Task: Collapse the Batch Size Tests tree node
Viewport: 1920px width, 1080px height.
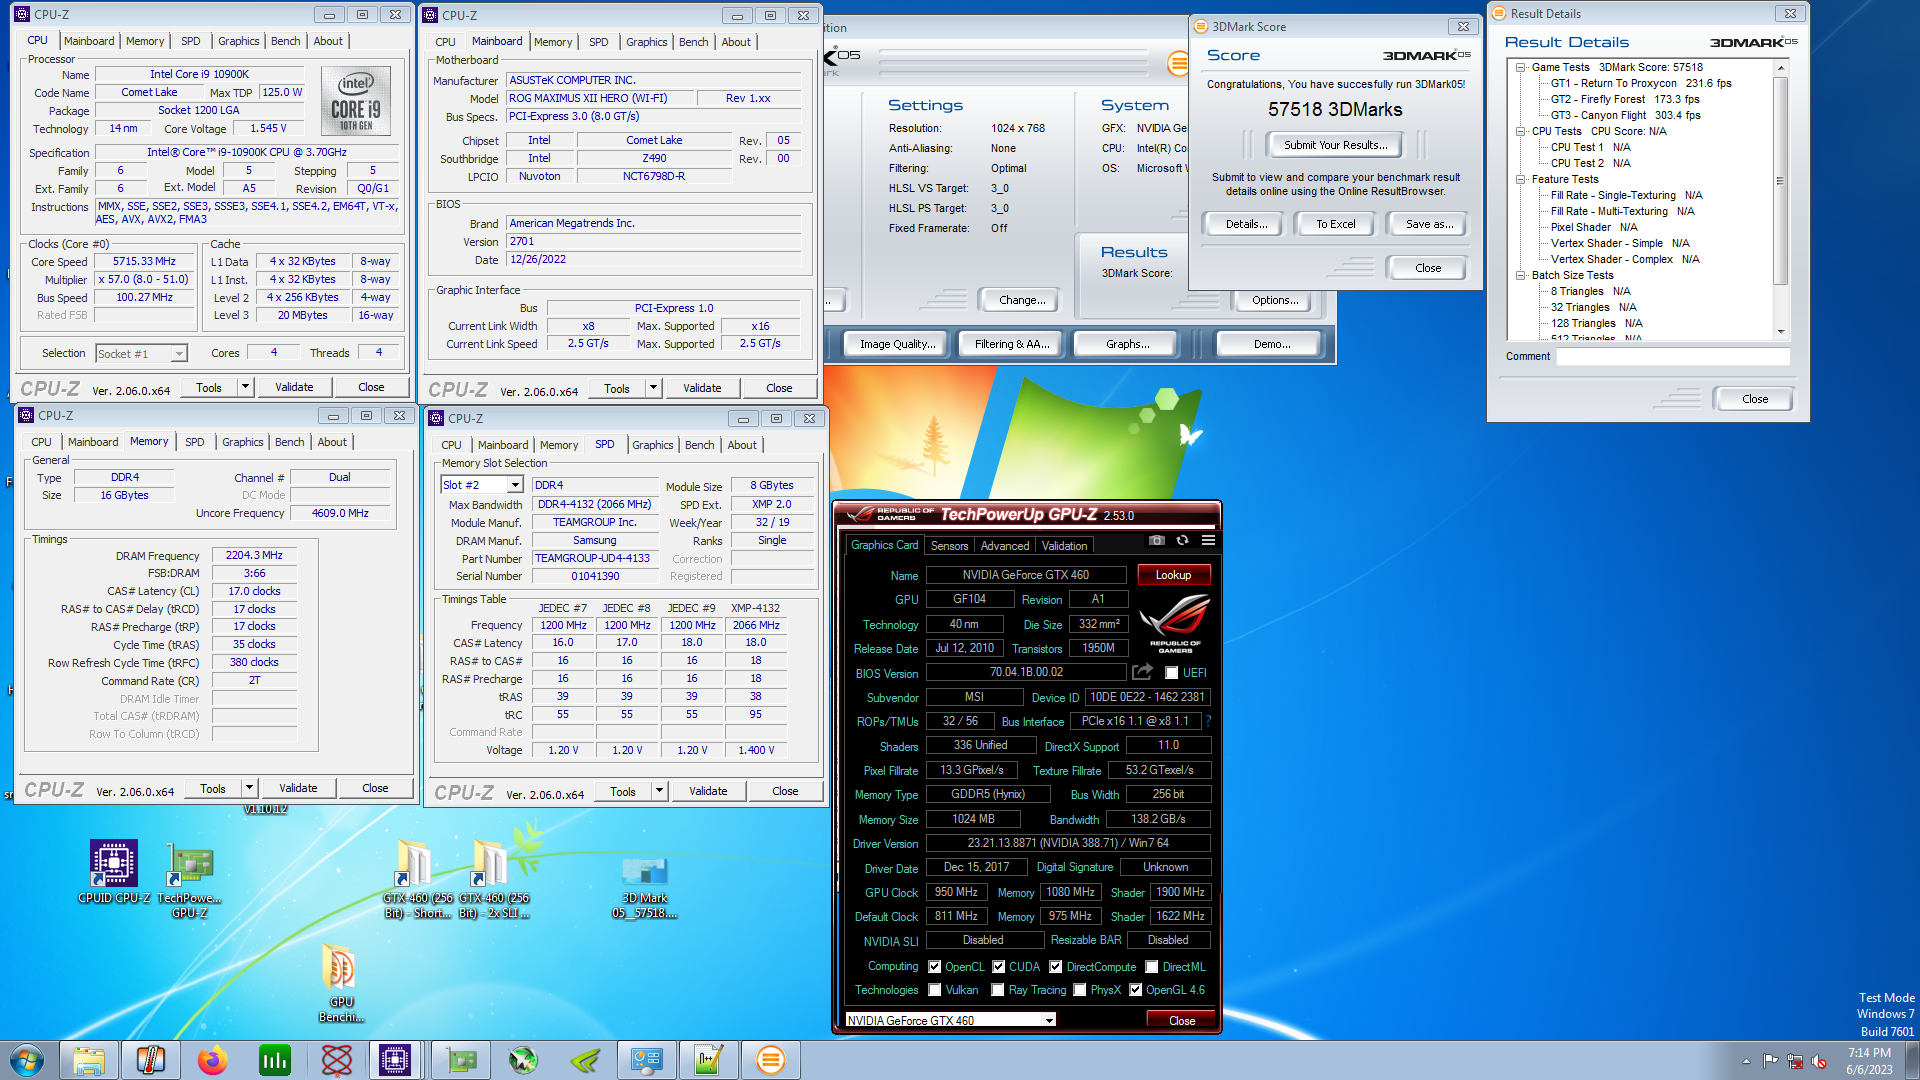Action: pyautogui.click(x=1520, y=275)
